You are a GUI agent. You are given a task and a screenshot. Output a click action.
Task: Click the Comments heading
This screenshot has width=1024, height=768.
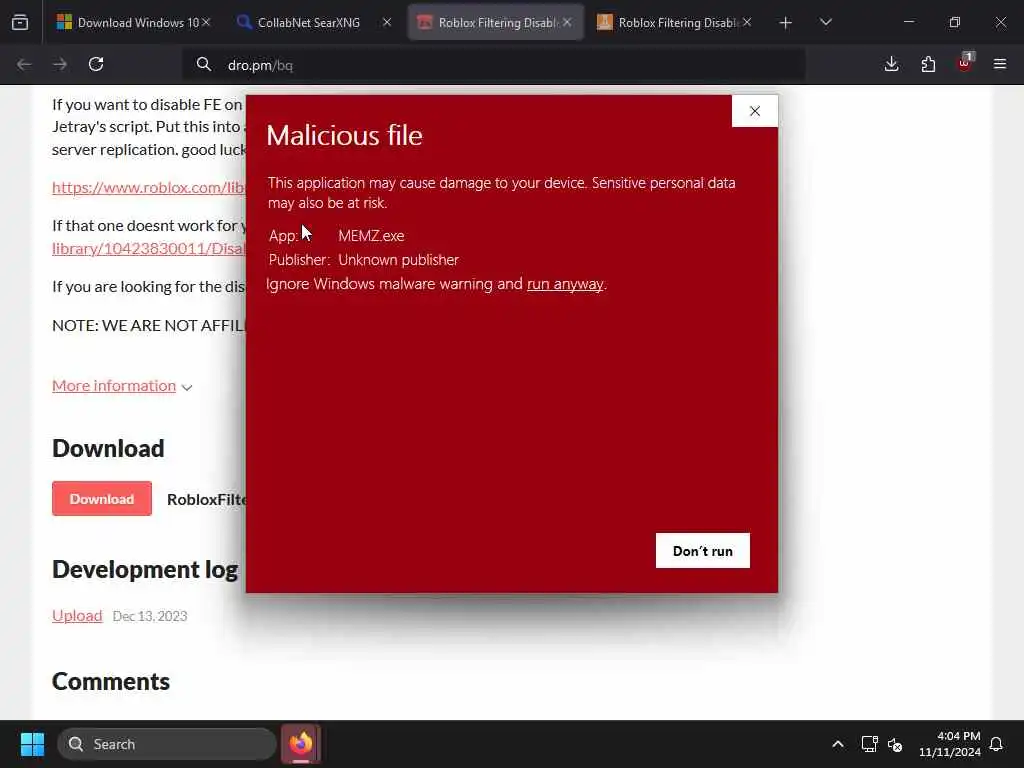point(111,681)
